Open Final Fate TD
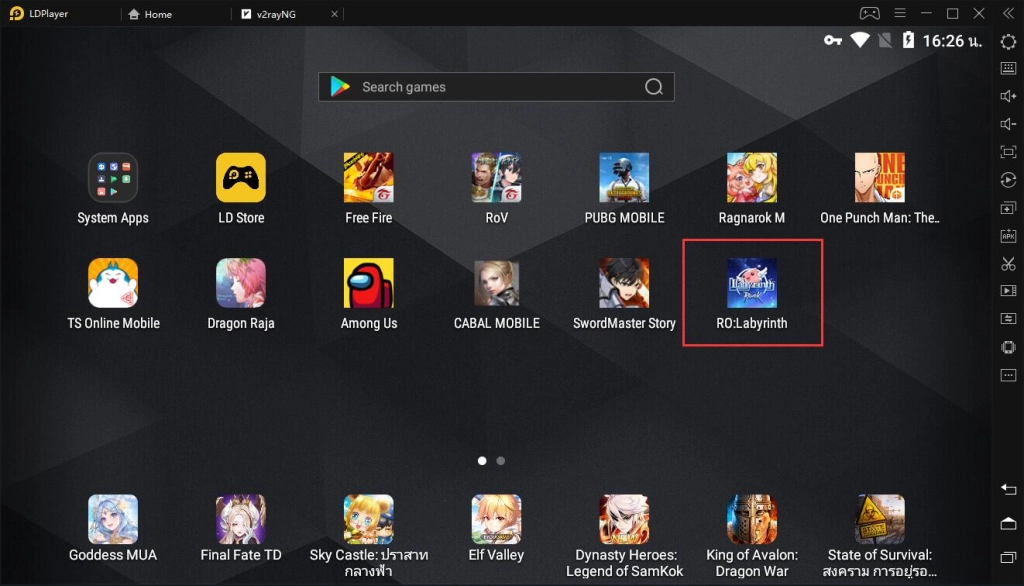1024x586 pixels. click(241, 519)
